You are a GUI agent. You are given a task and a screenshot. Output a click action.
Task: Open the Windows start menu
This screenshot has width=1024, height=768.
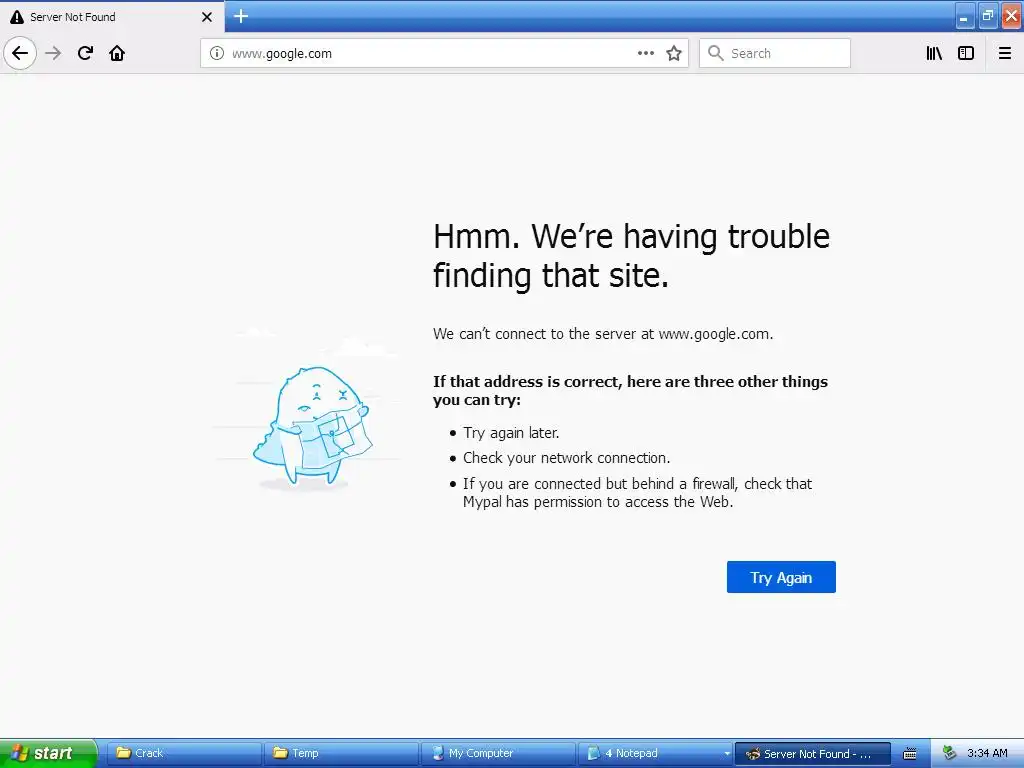(x=48, y=753)
